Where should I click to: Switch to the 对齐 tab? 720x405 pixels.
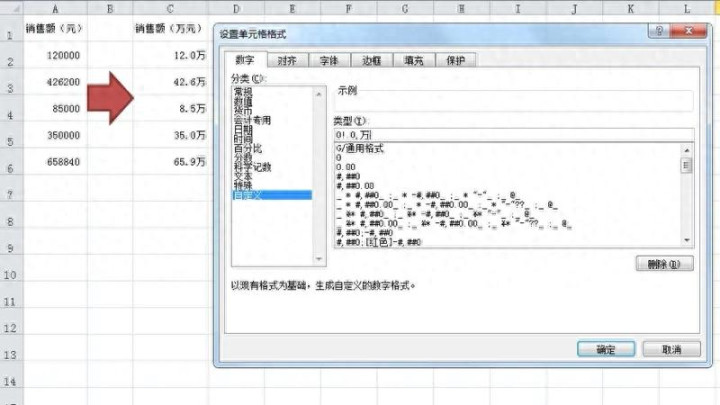[287, 61]
